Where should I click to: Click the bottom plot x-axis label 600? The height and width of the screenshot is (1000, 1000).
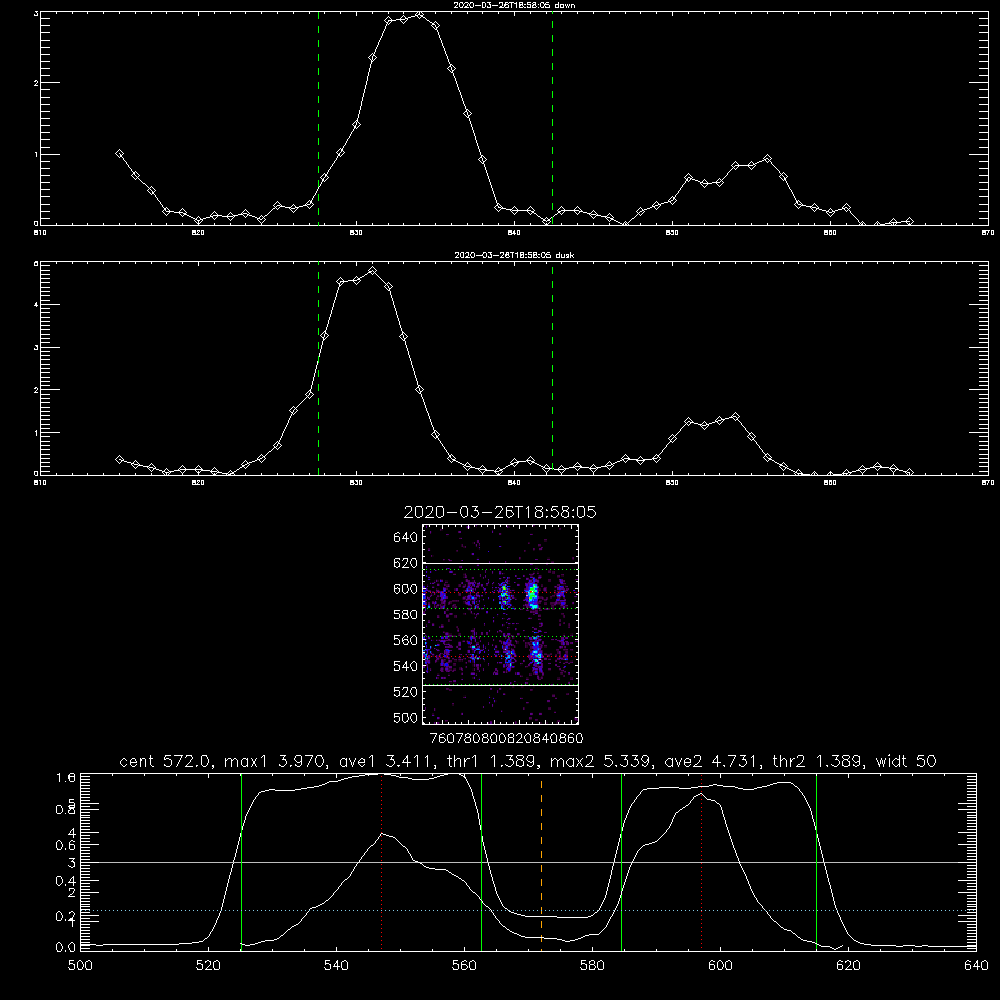720,966
